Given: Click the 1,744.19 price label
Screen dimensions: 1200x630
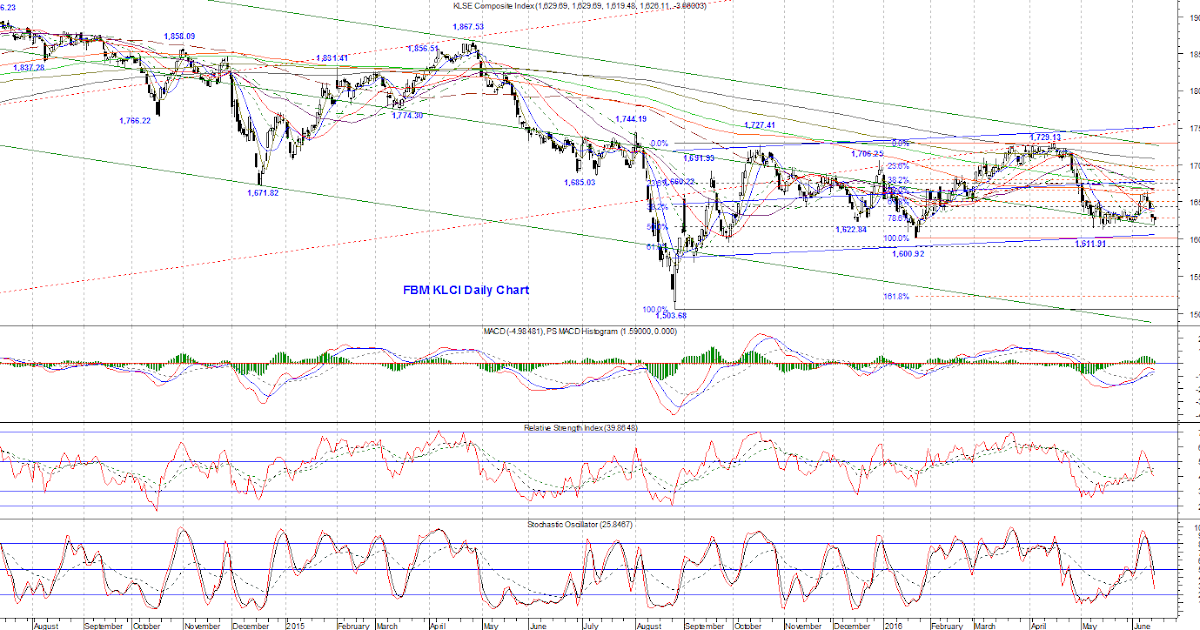Looking at the screenshot, I should click(x=631, y=119).
